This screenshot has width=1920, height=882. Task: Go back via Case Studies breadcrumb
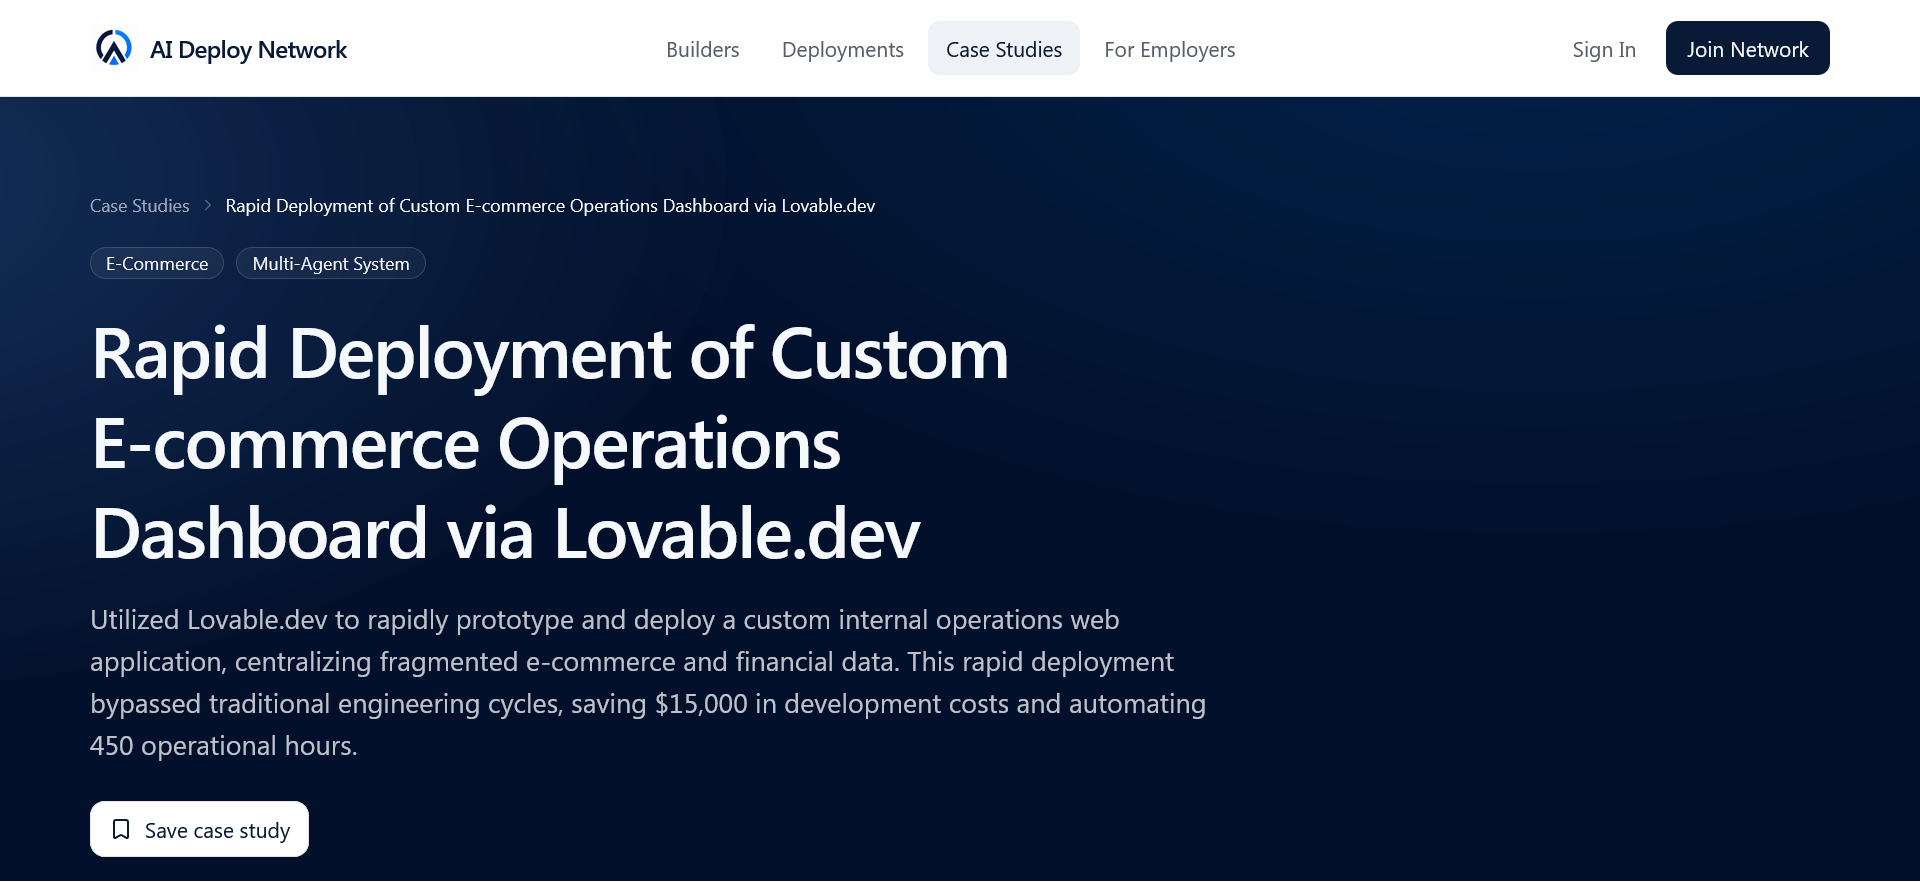tap(140, 206)
